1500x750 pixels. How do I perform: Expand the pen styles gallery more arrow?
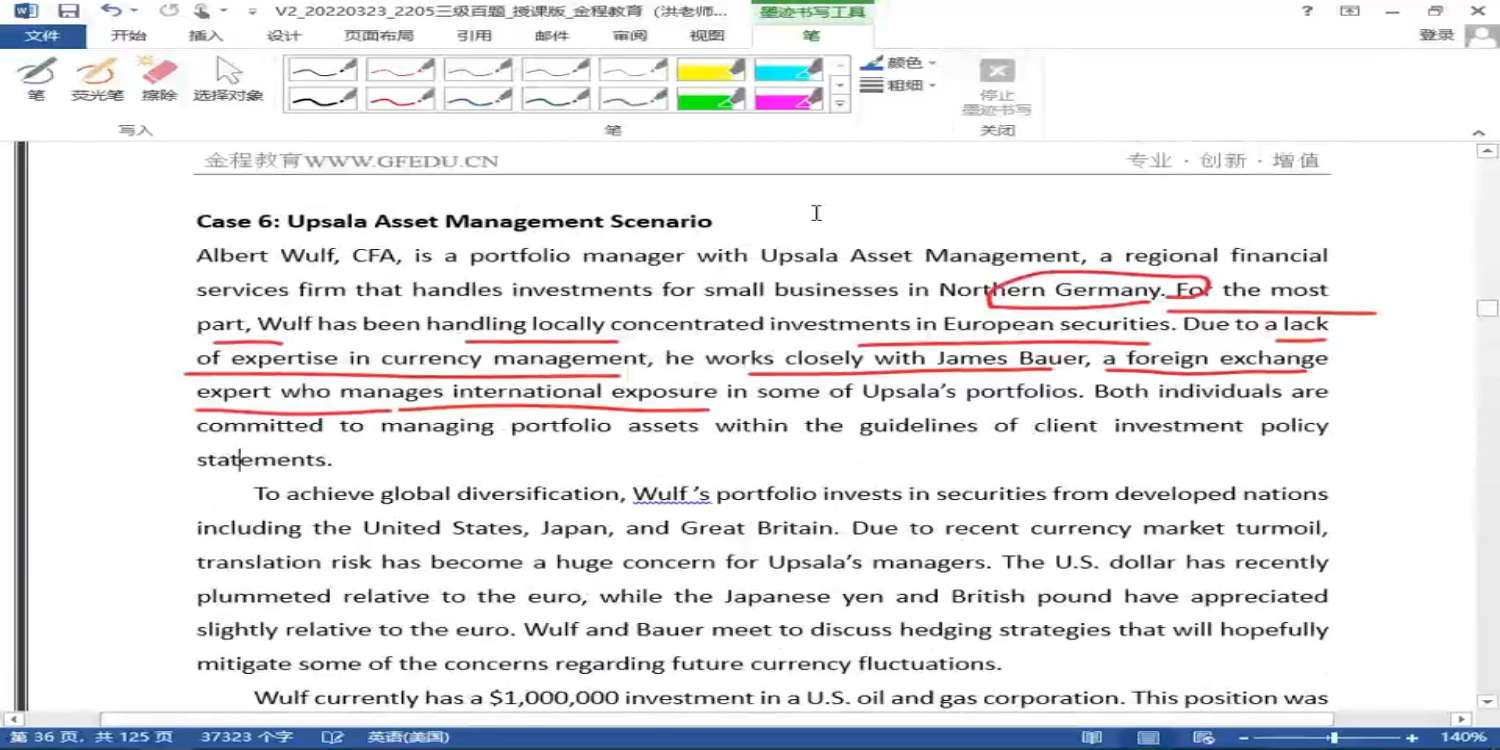pyautogui.click(x=840, y=103)
